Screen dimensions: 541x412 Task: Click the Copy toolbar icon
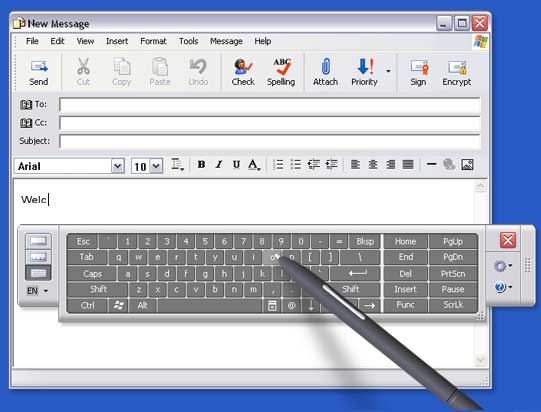click(121, 73)
